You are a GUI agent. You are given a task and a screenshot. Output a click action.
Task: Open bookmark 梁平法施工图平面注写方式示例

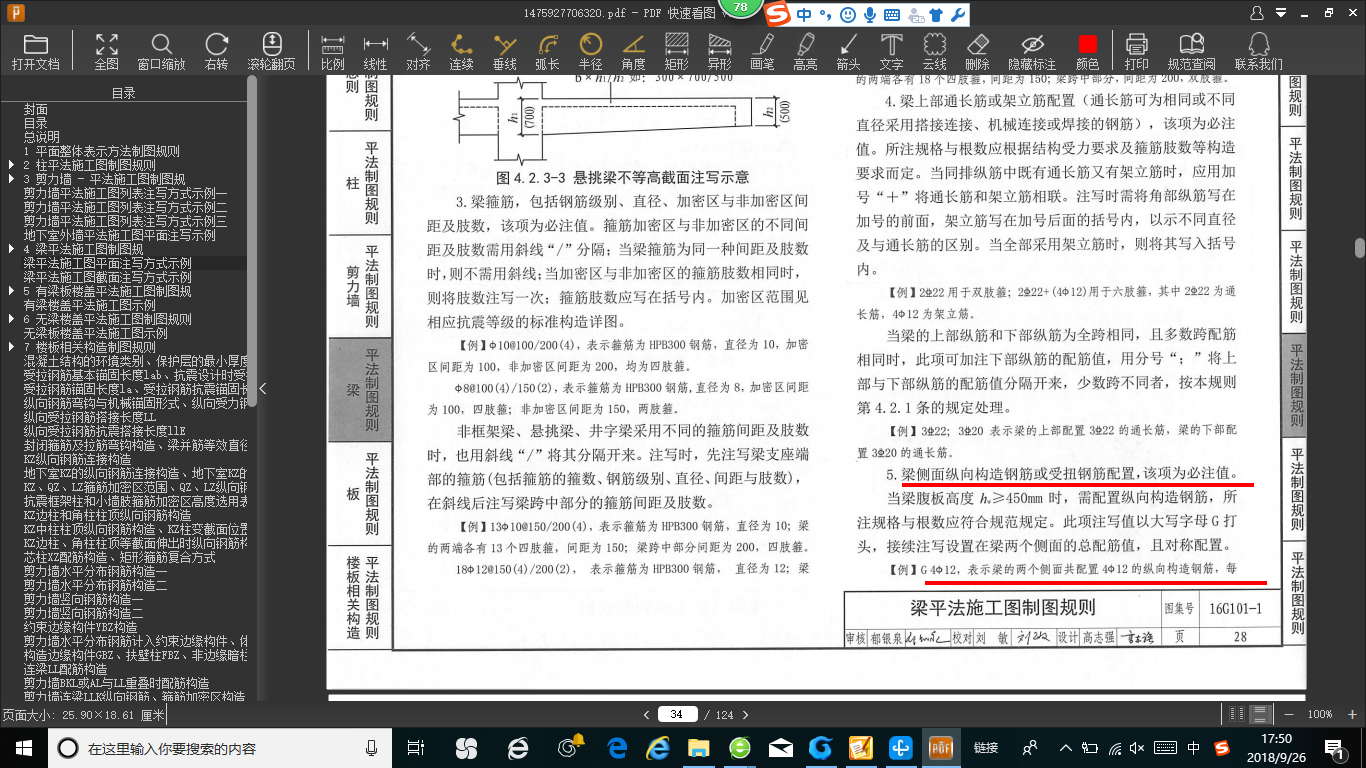click(x=108, y=263)
